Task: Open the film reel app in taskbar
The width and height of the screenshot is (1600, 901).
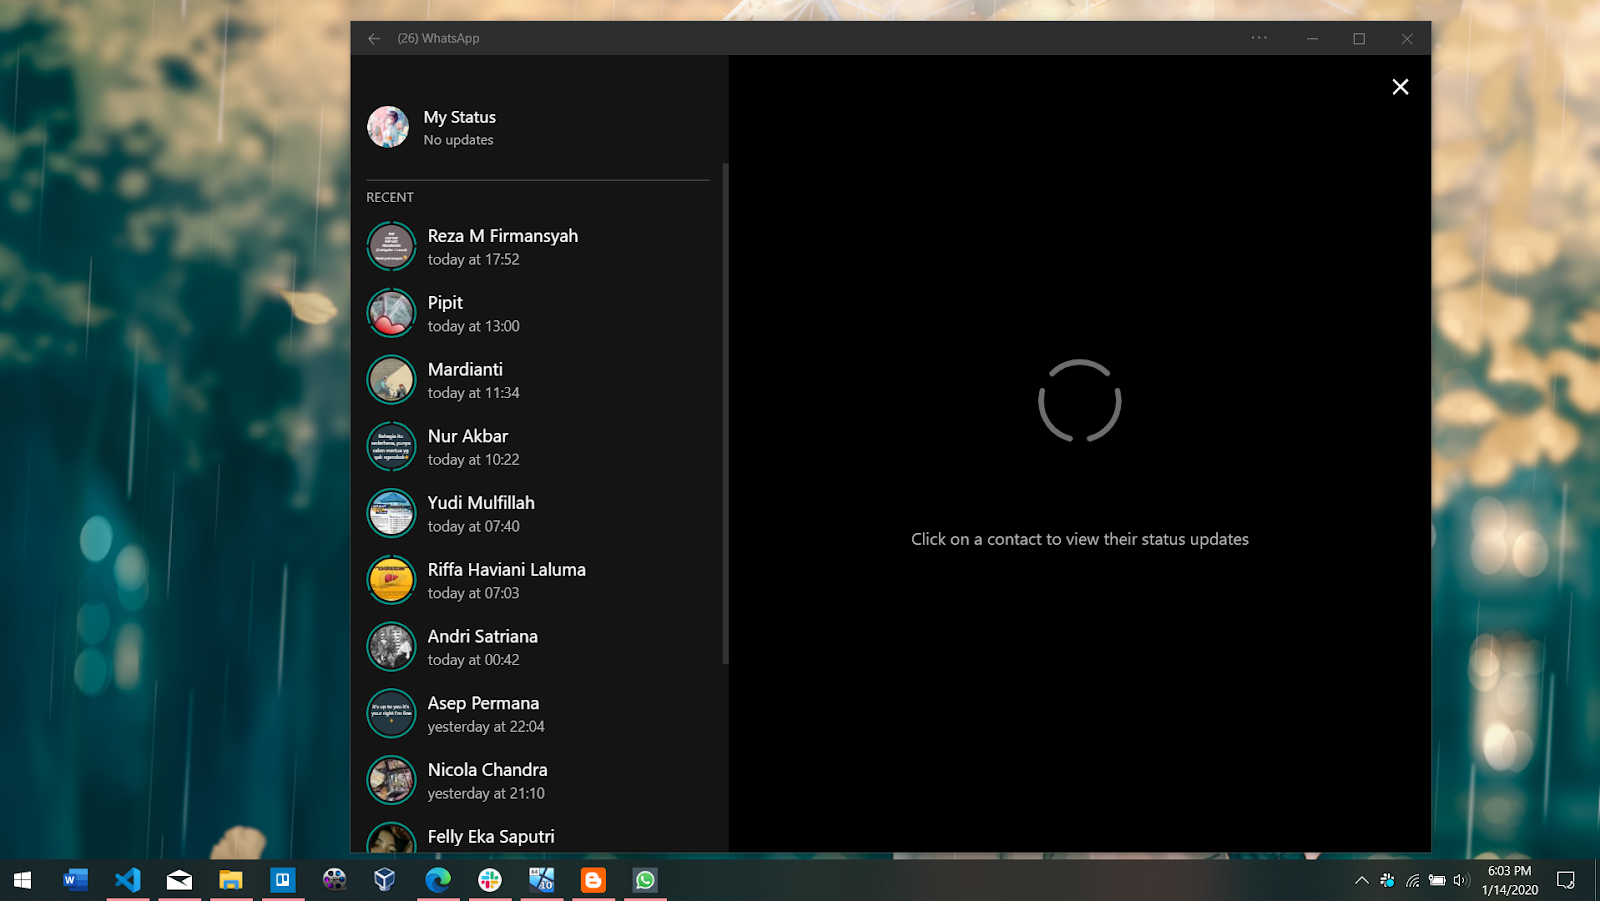Action: coord(334,880)
